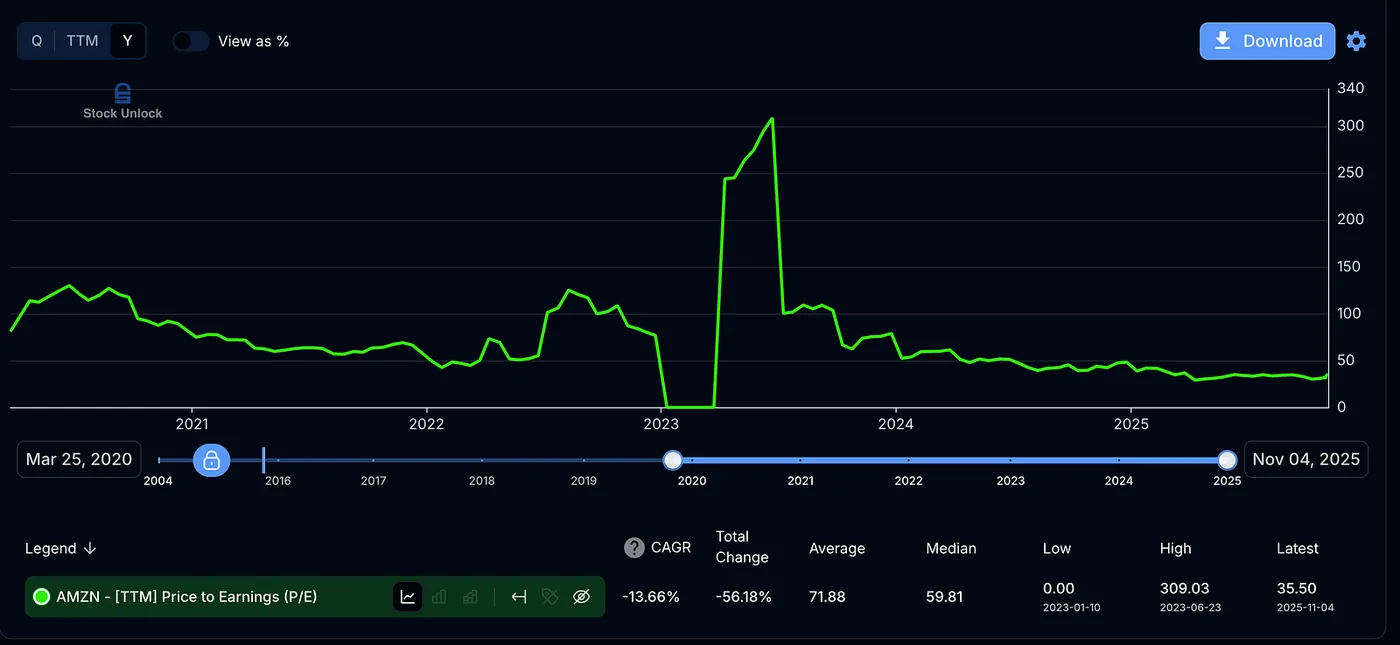Click the Legend sort arrow
The width and height of the screenshot is (1400, 645).
(90, 548)
